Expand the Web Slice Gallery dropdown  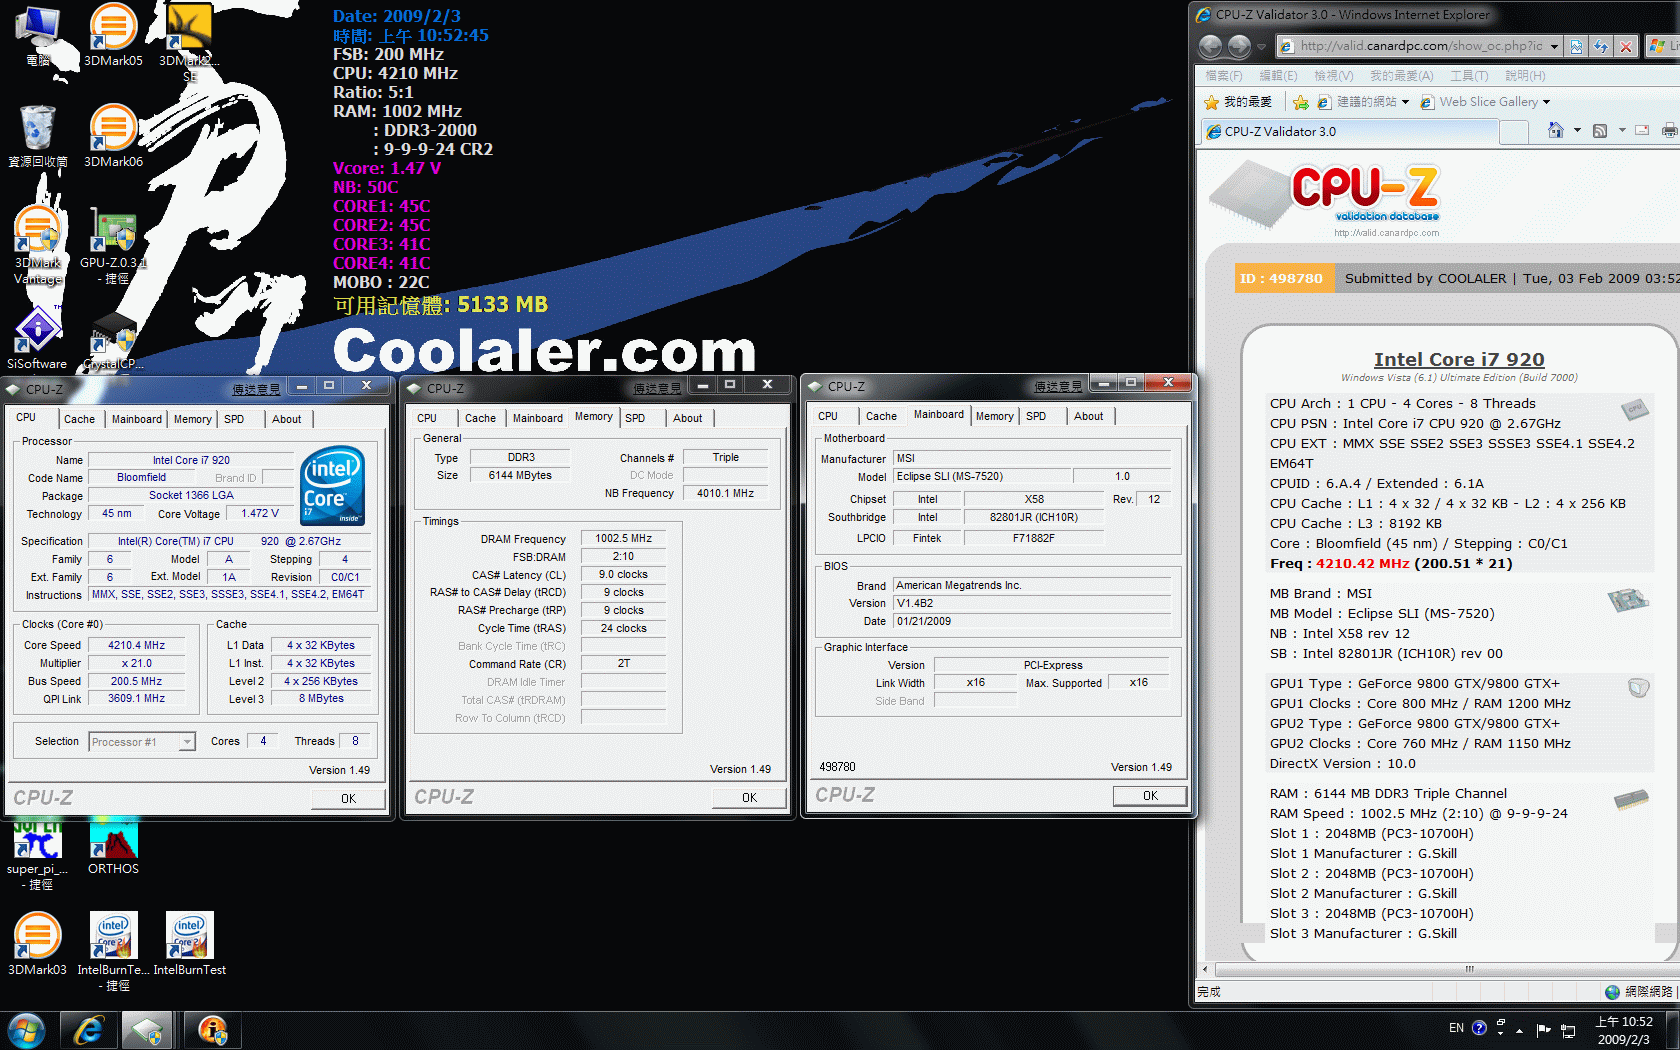click(1547, 102)
